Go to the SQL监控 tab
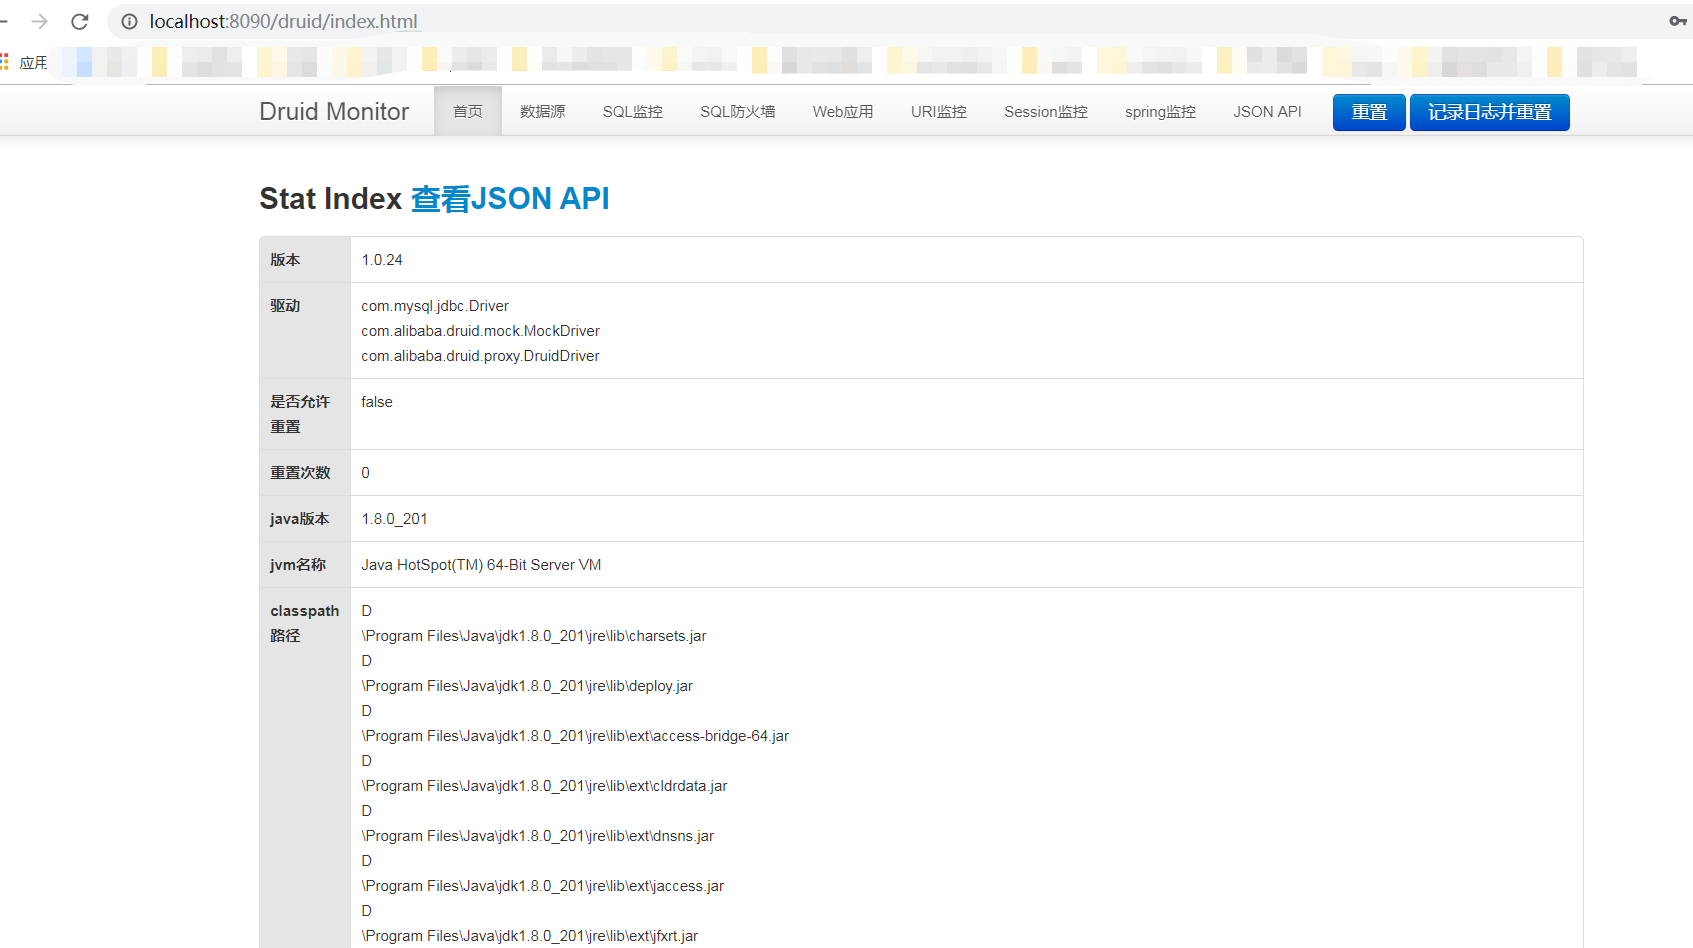This screenshot has height=948, width=1693. (x=633, y=111)
